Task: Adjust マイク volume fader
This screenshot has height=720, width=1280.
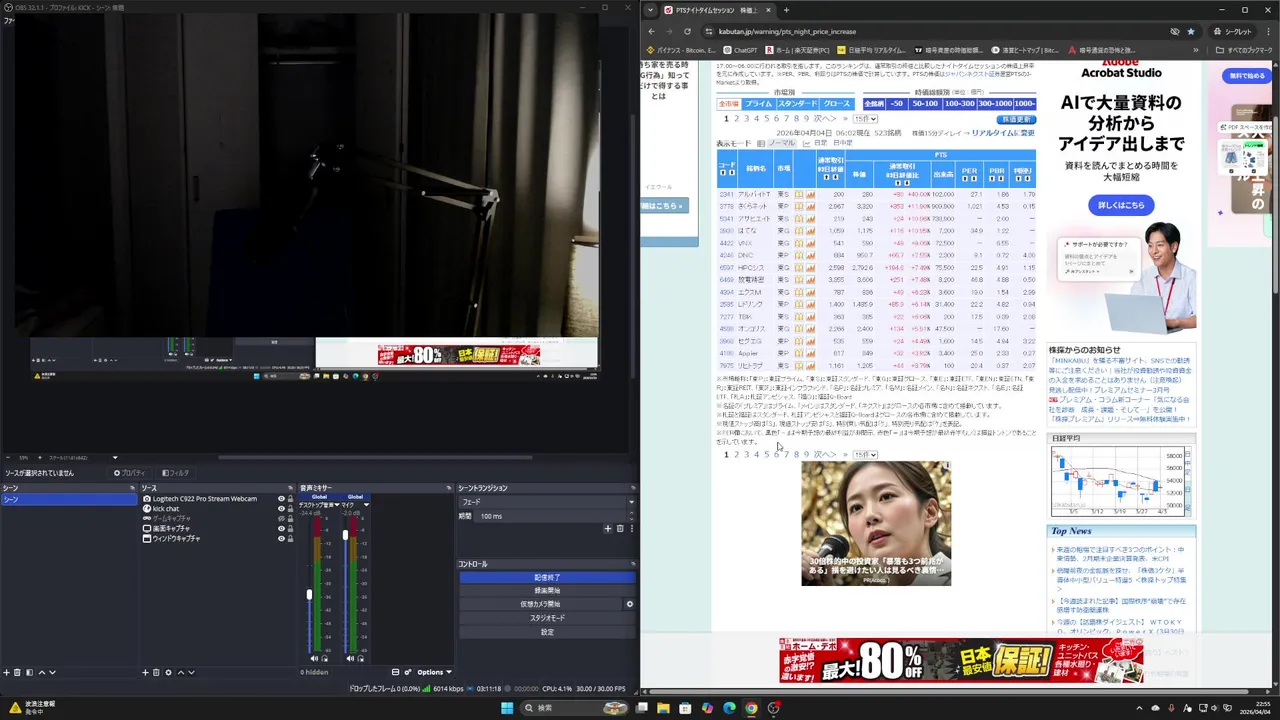Action: click(345, 535)
